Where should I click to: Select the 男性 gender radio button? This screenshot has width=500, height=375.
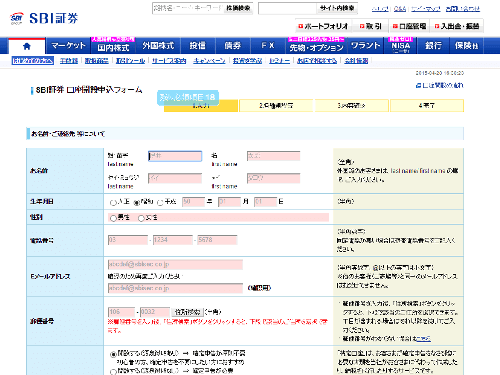[x=113, y=218]
